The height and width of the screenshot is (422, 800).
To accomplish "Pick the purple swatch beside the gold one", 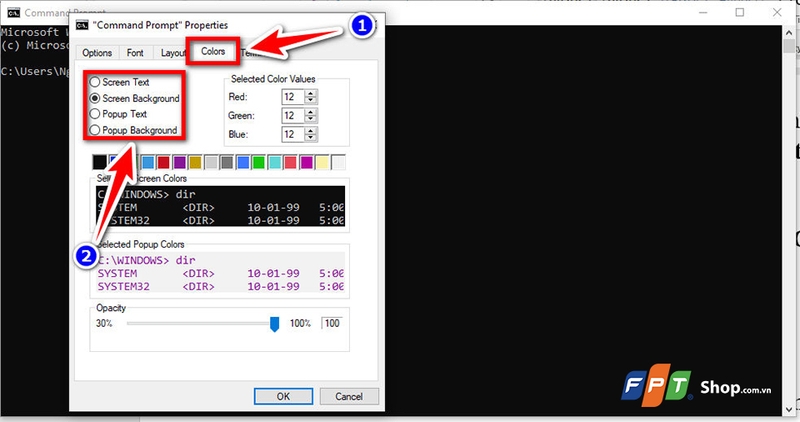I will tap(179, 163).
